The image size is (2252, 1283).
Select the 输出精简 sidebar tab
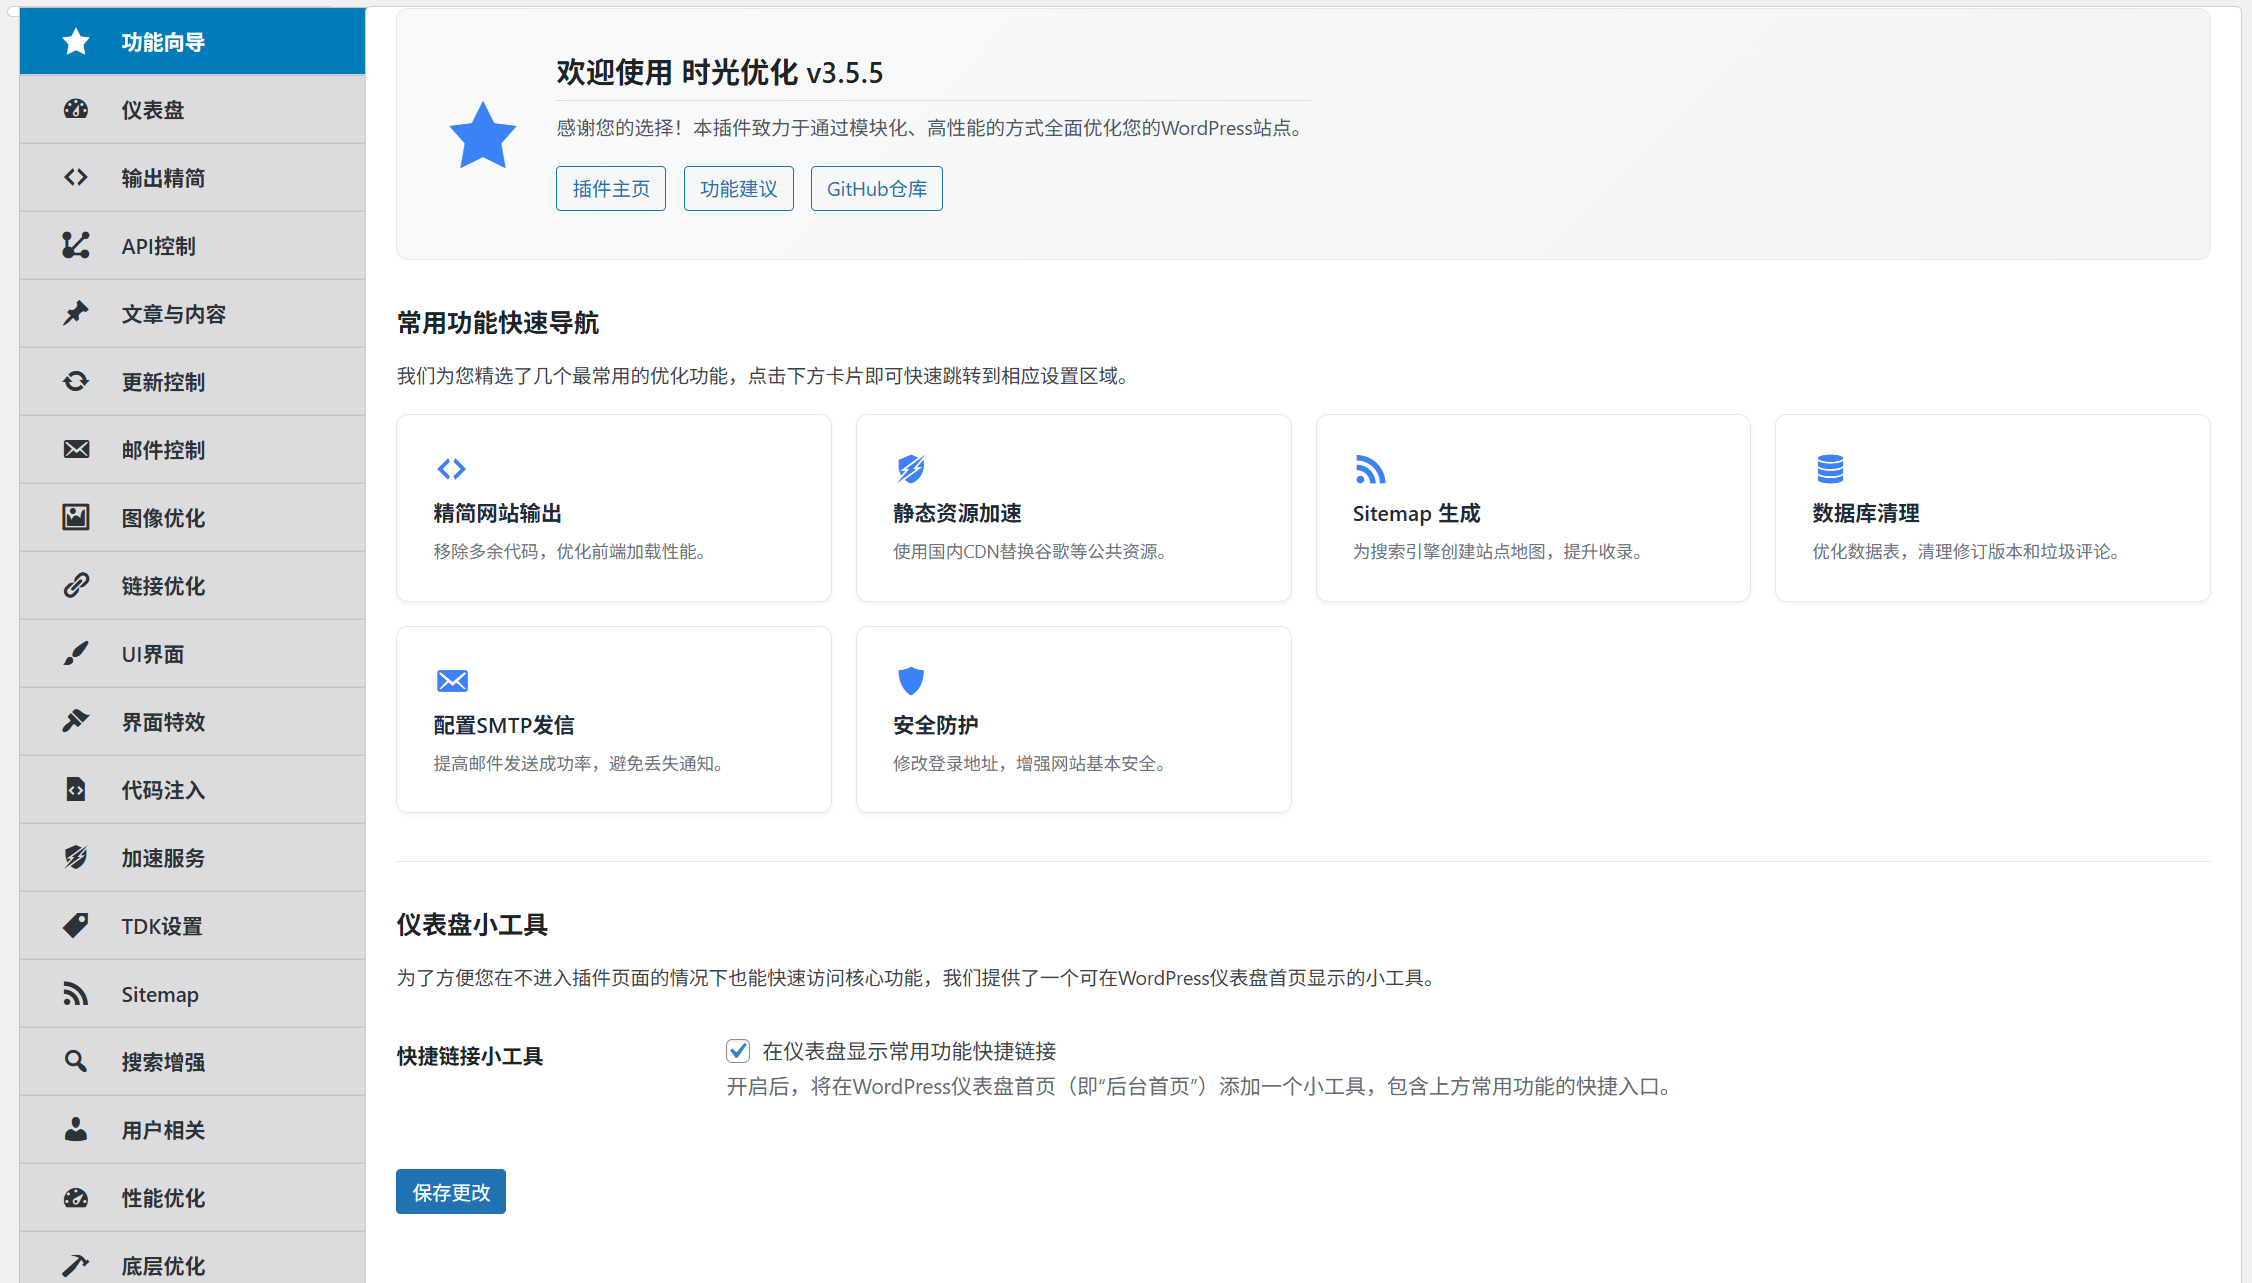192,178
